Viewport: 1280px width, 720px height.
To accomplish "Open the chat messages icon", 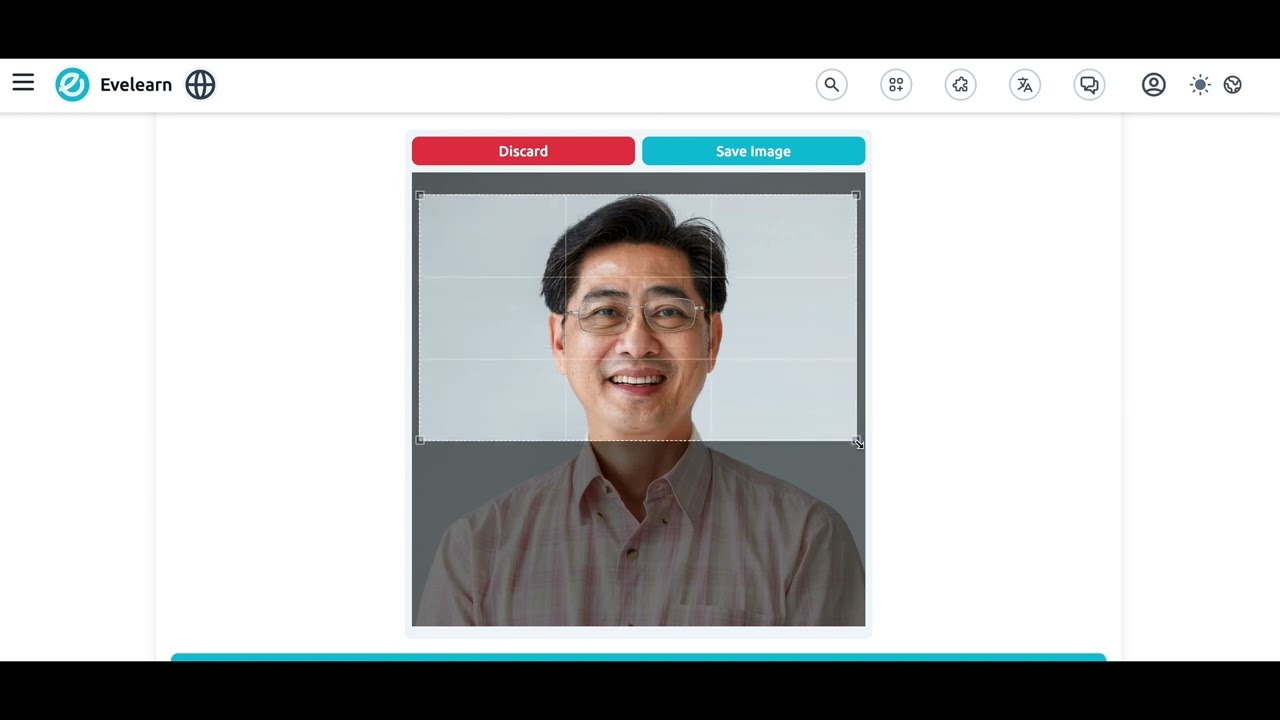I will coord(1089,85).
